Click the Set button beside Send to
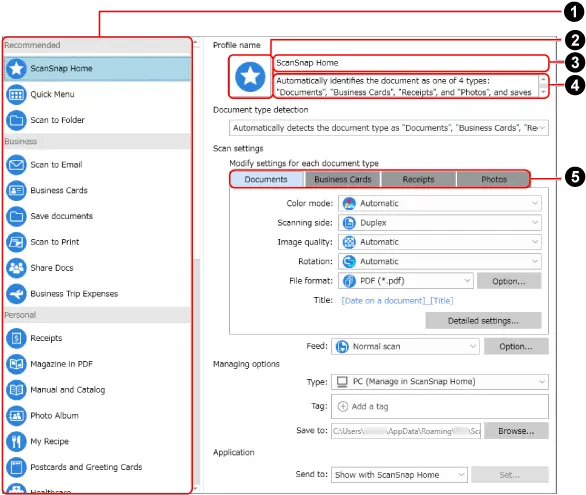Image resolution: width=586 pixels, height=495 pixels. [x=510, y=475]
